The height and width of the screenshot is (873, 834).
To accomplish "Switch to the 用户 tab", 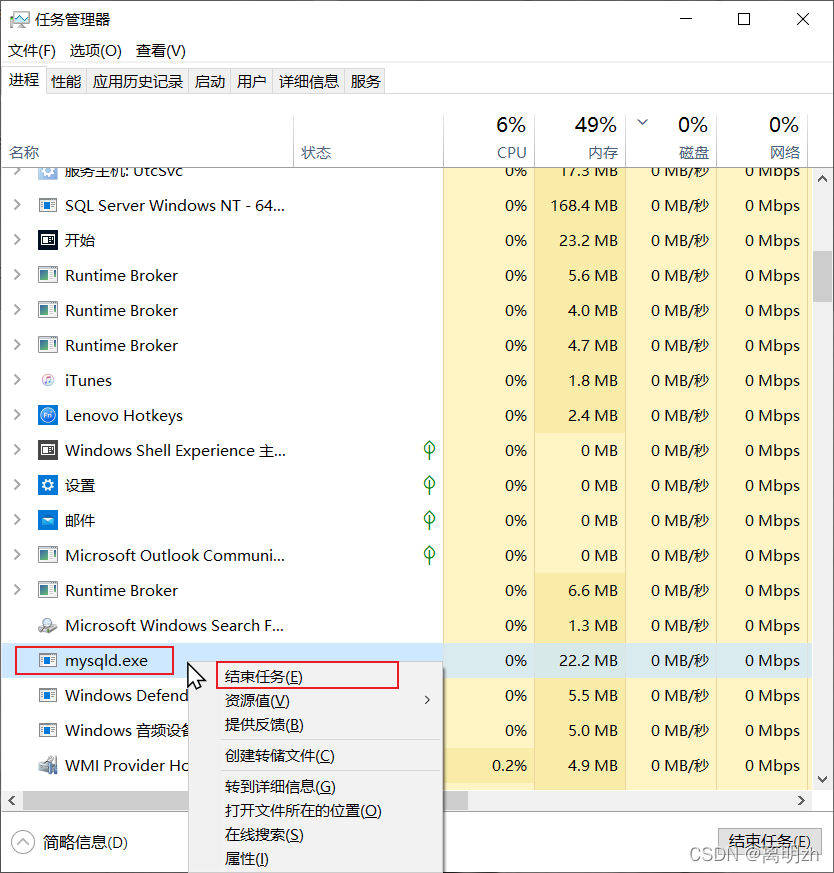I will point(251,82).
